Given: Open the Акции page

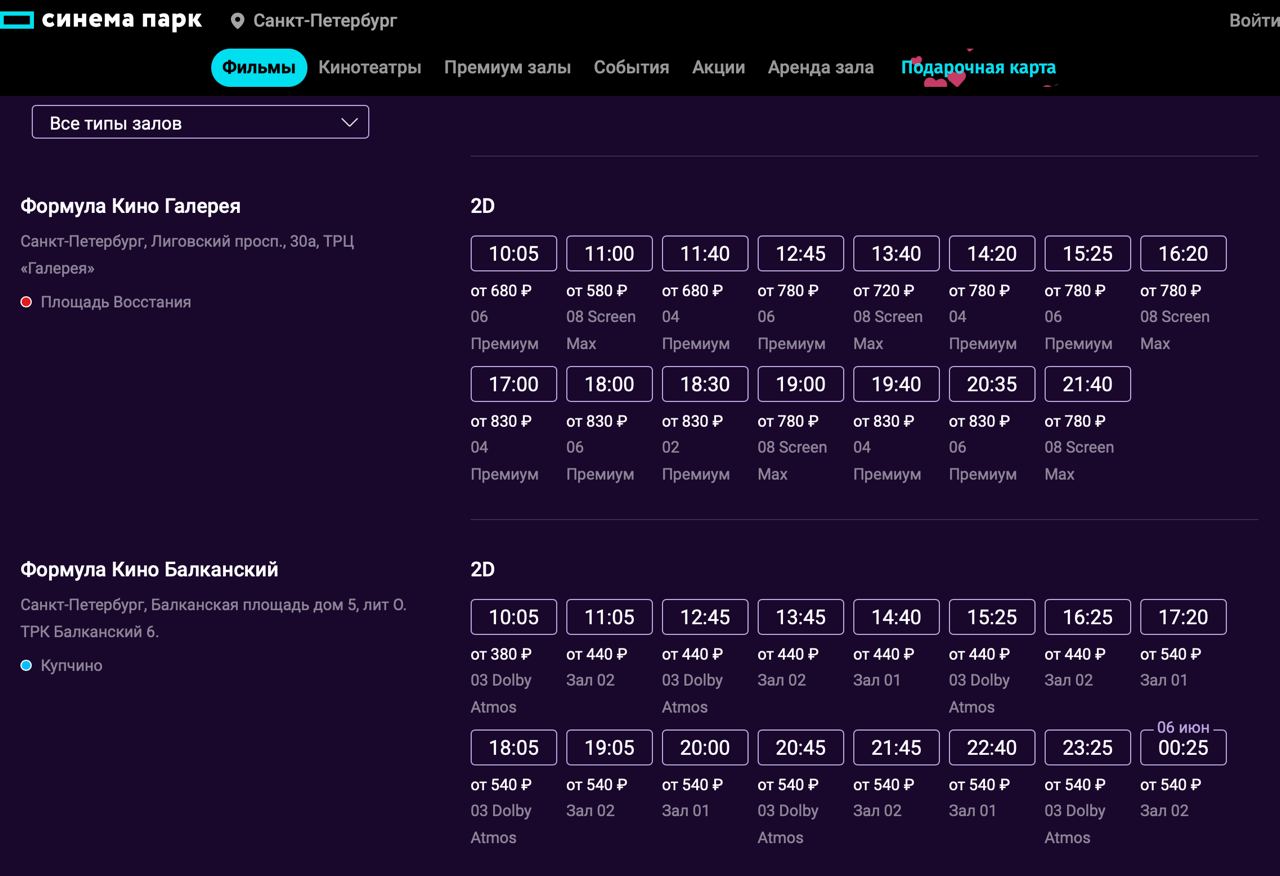Looking at the screenshot, I should click(718, 68).
